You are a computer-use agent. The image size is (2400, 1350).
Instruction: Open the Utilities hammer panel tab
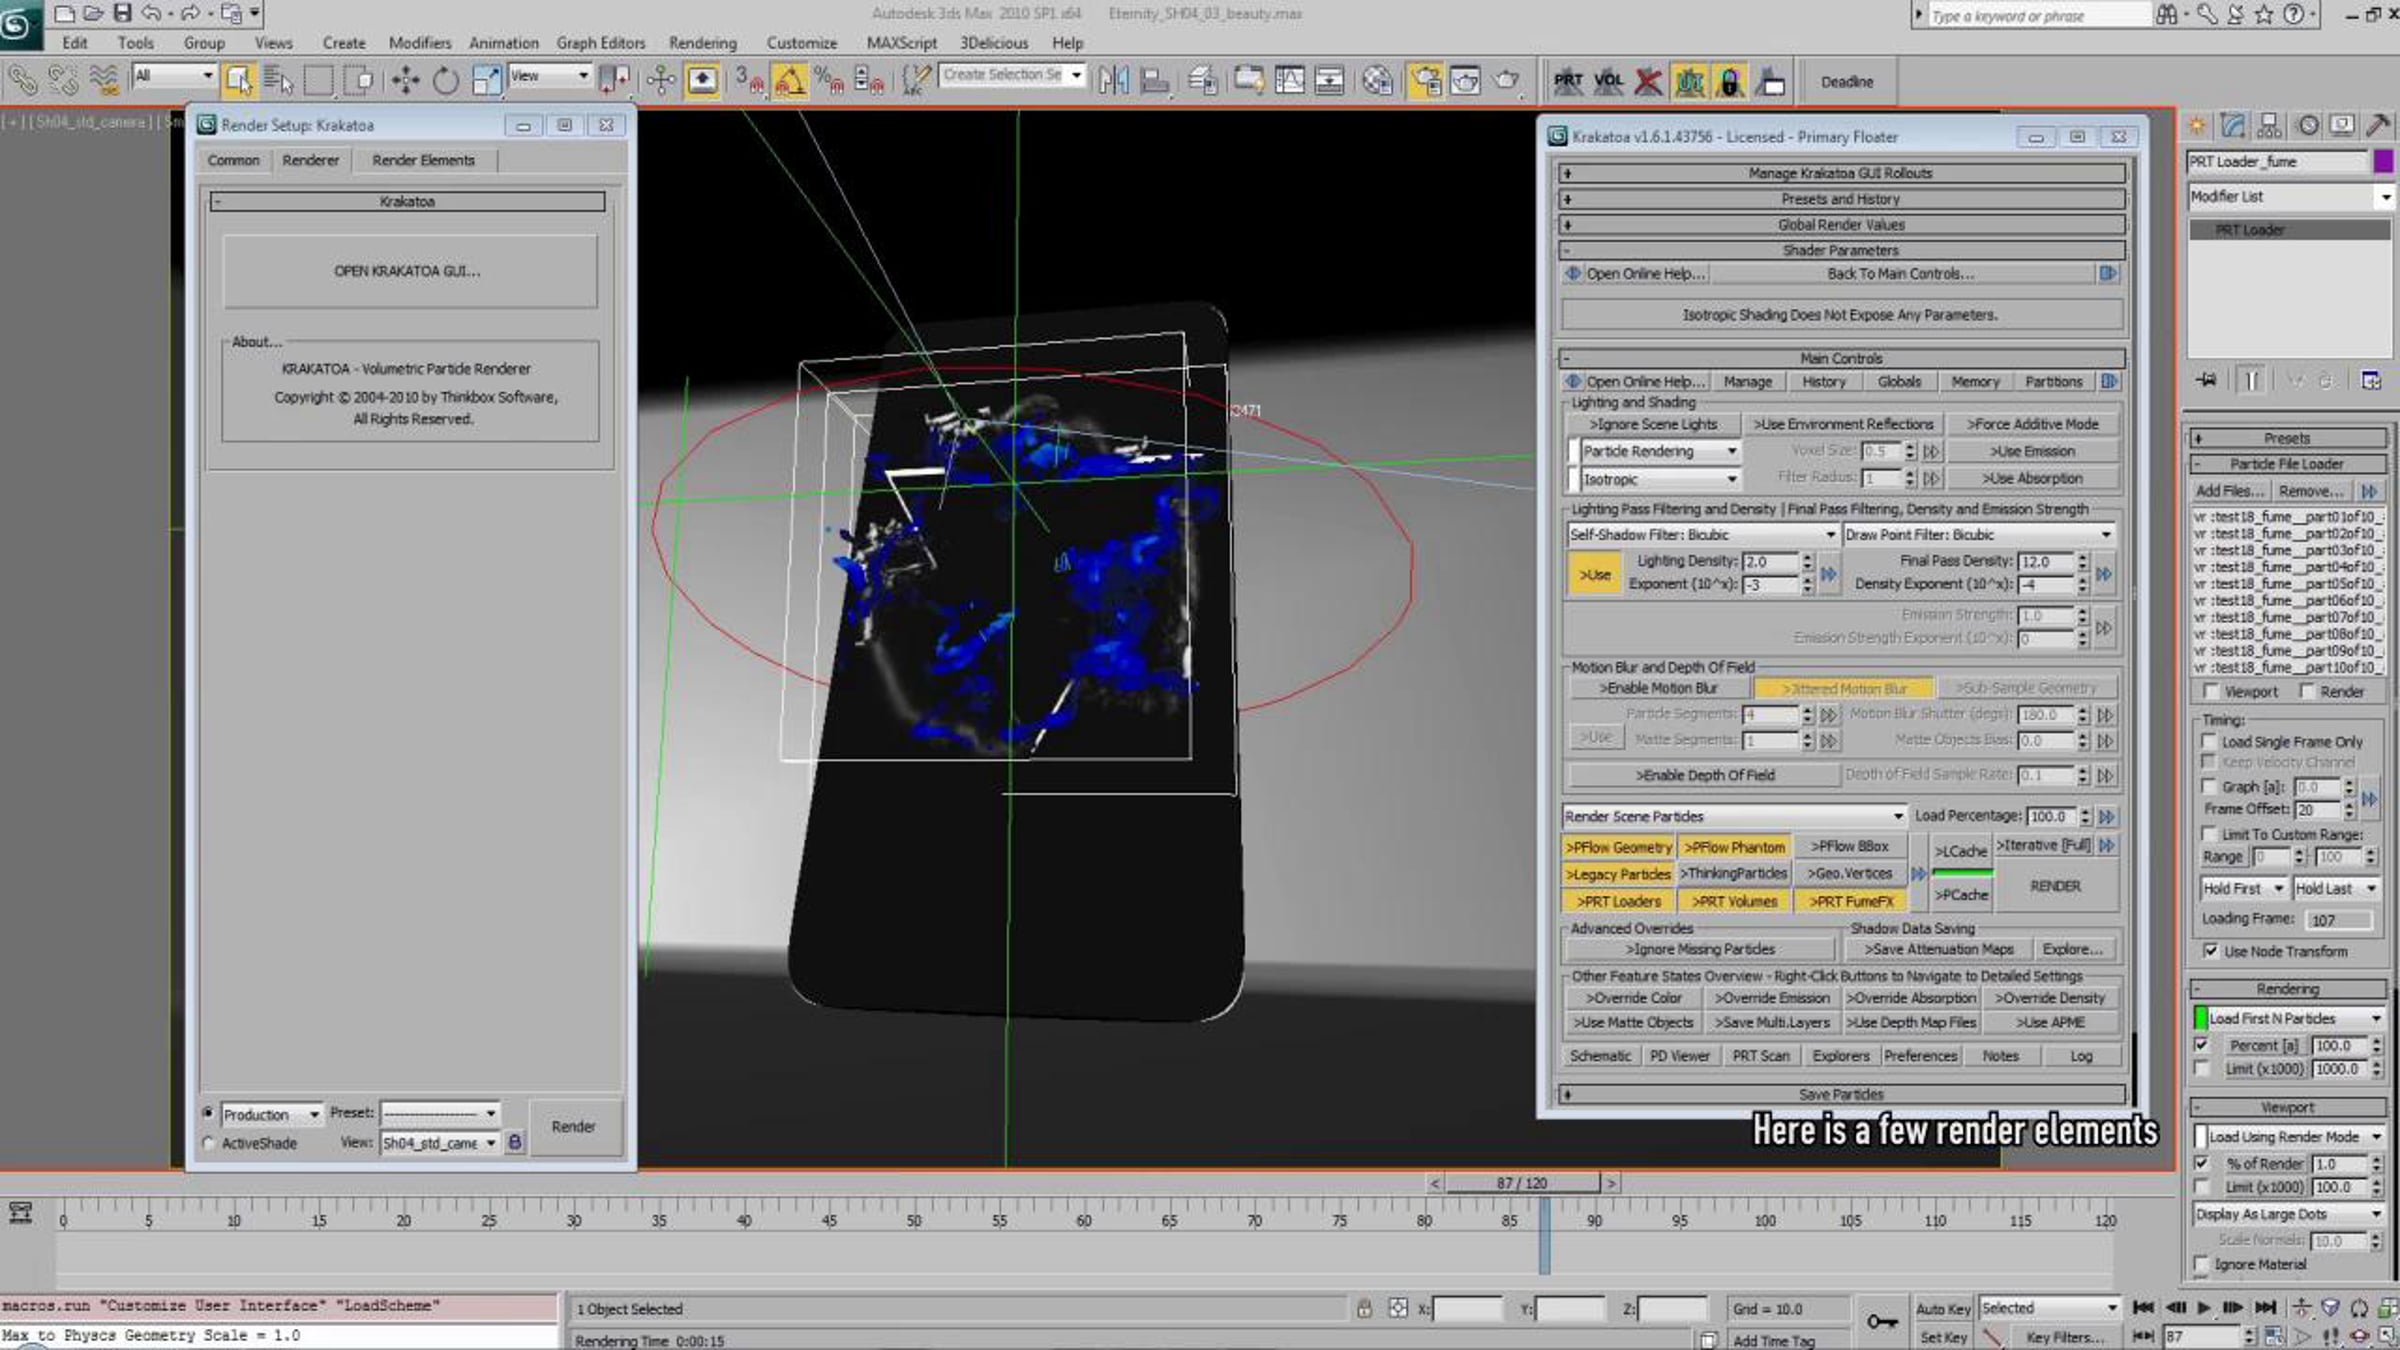2377,126
